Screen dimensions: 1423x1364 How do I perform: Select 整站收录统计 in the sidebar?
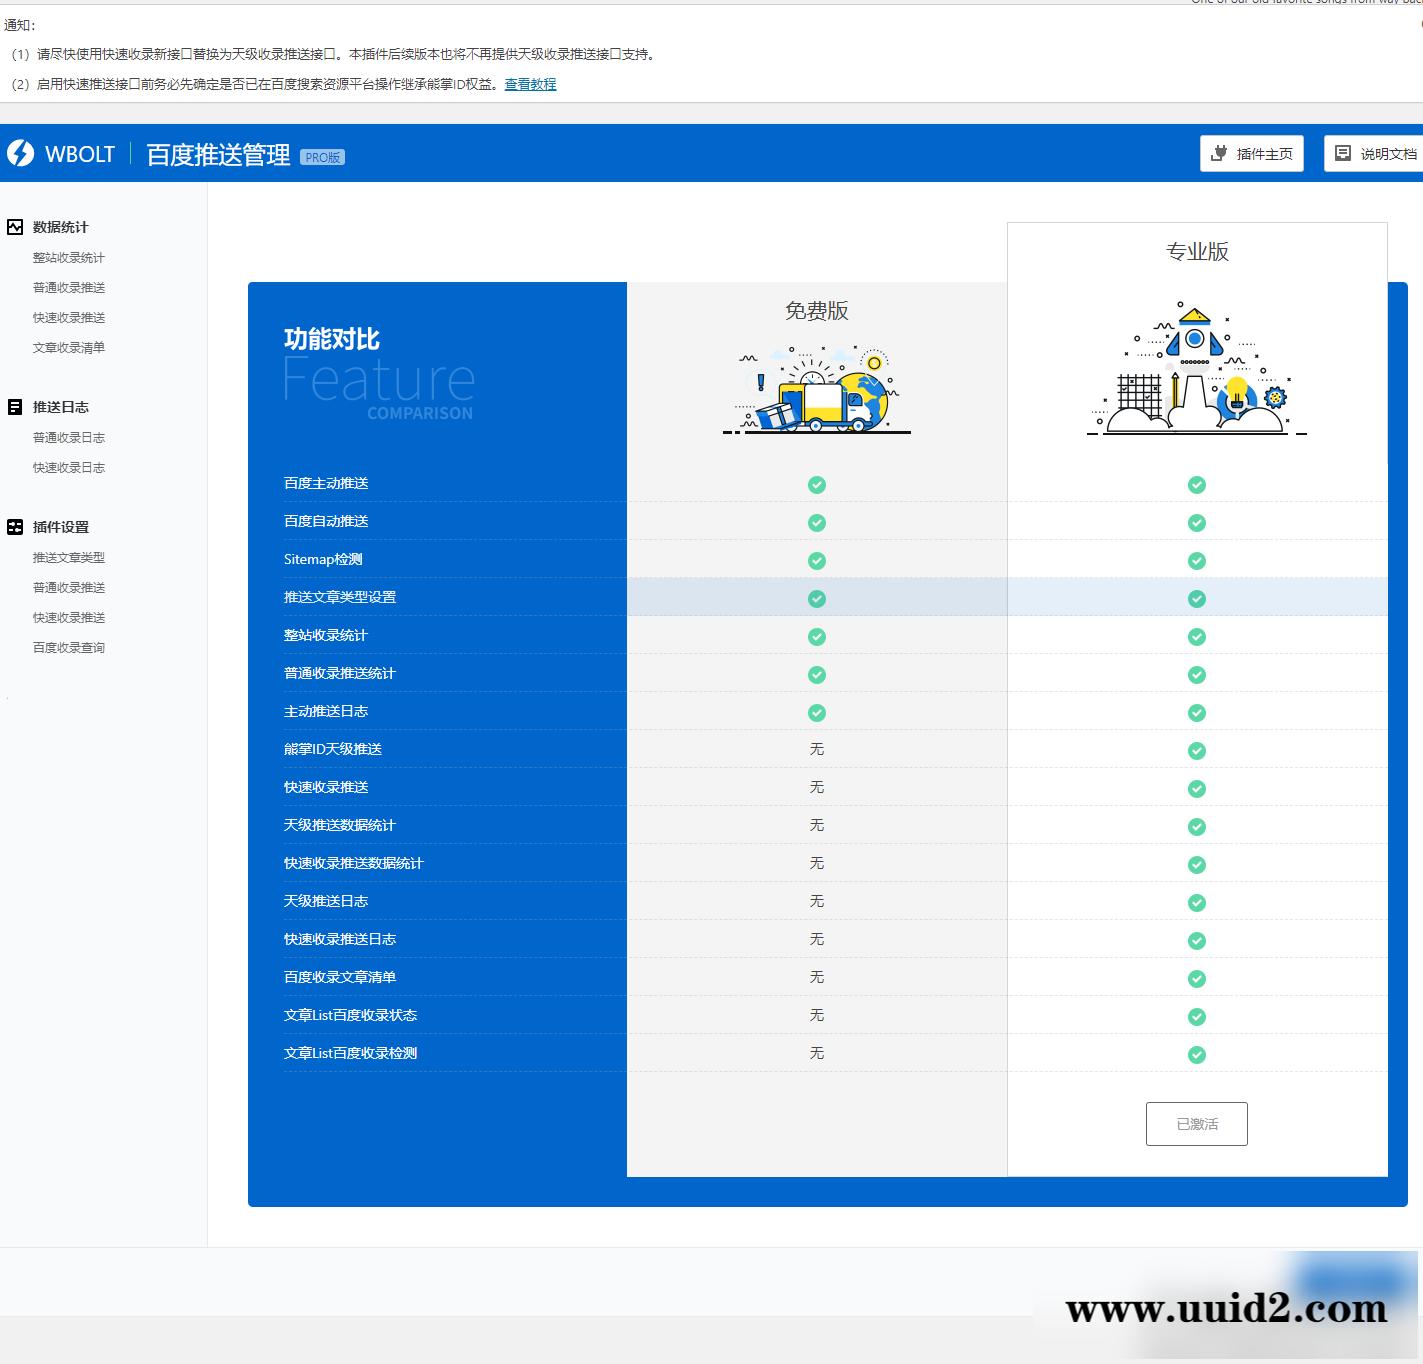coord(69,258)
